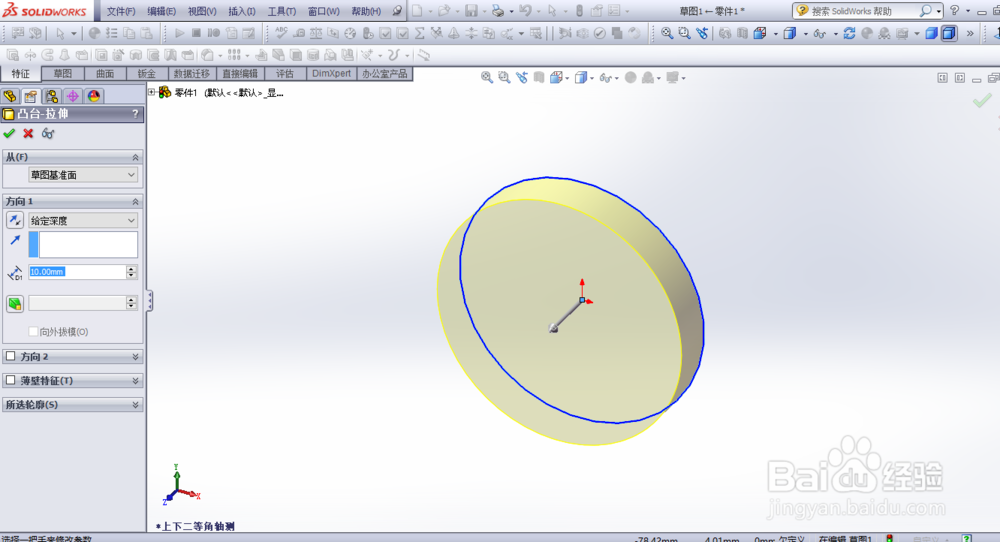
Task: Click the draft on/off button
Action: point(15,304)
